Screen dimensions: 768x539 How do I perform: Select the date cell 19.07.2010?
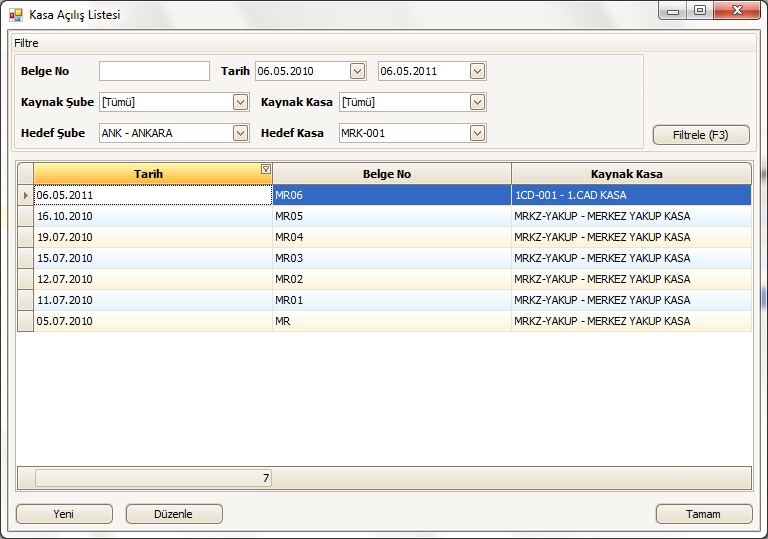coord(153,237)
